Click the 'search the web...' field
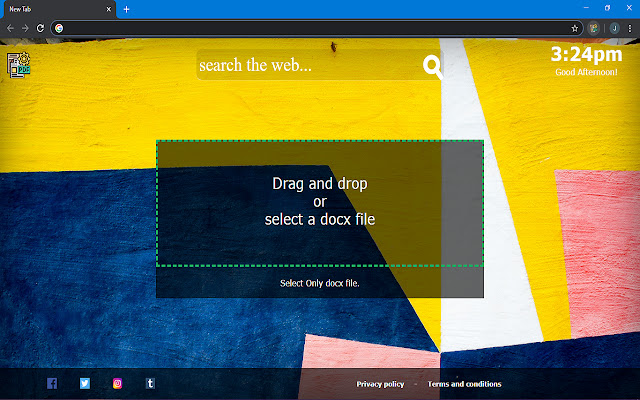 click(309, 65)
